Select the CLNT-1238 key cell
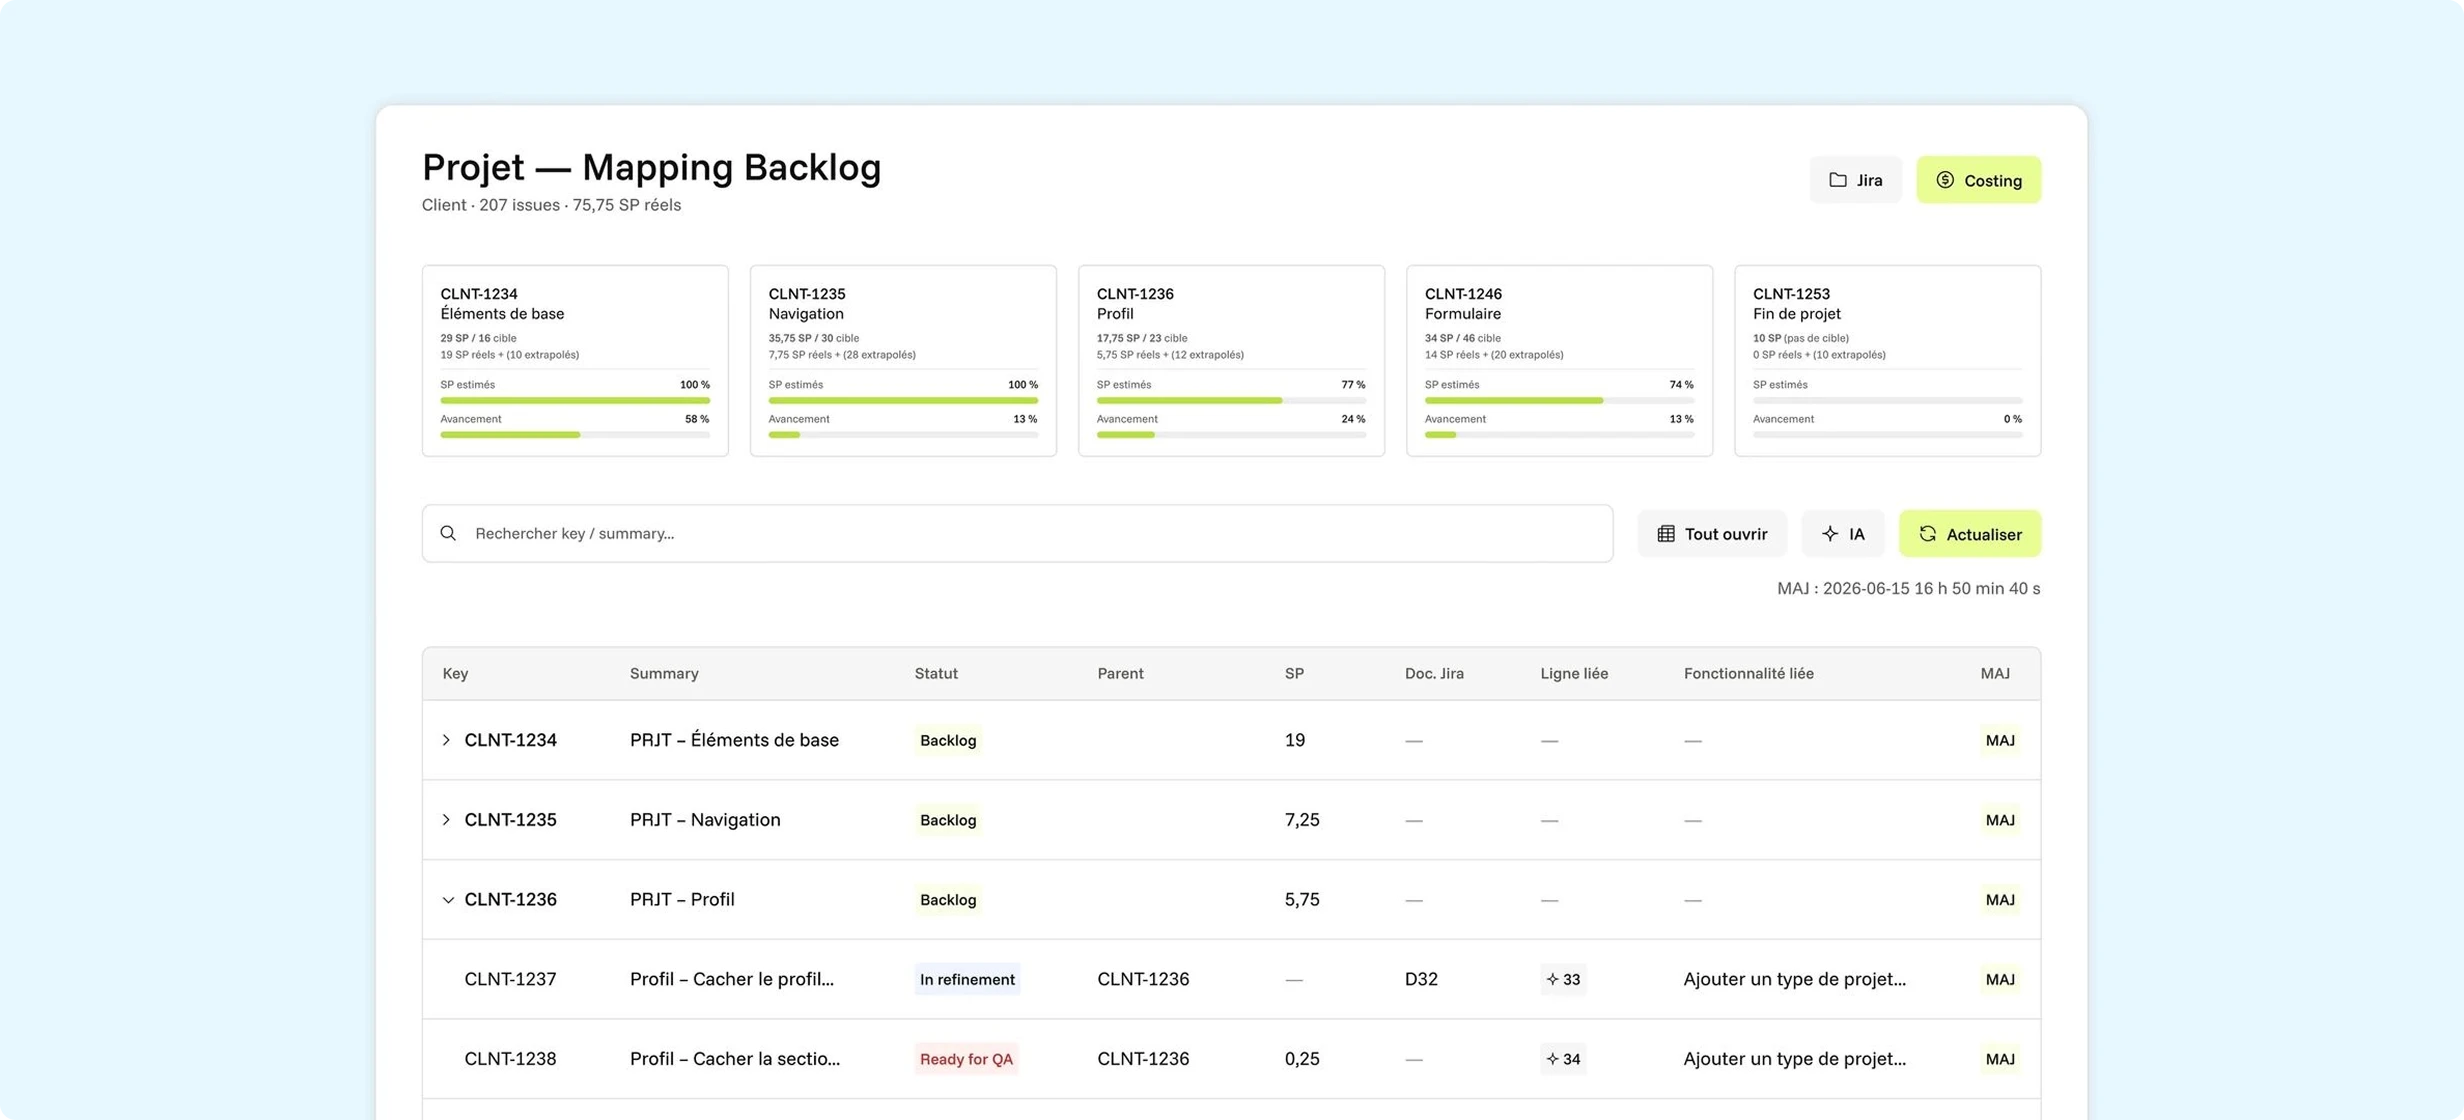 tap(510, 1059)
